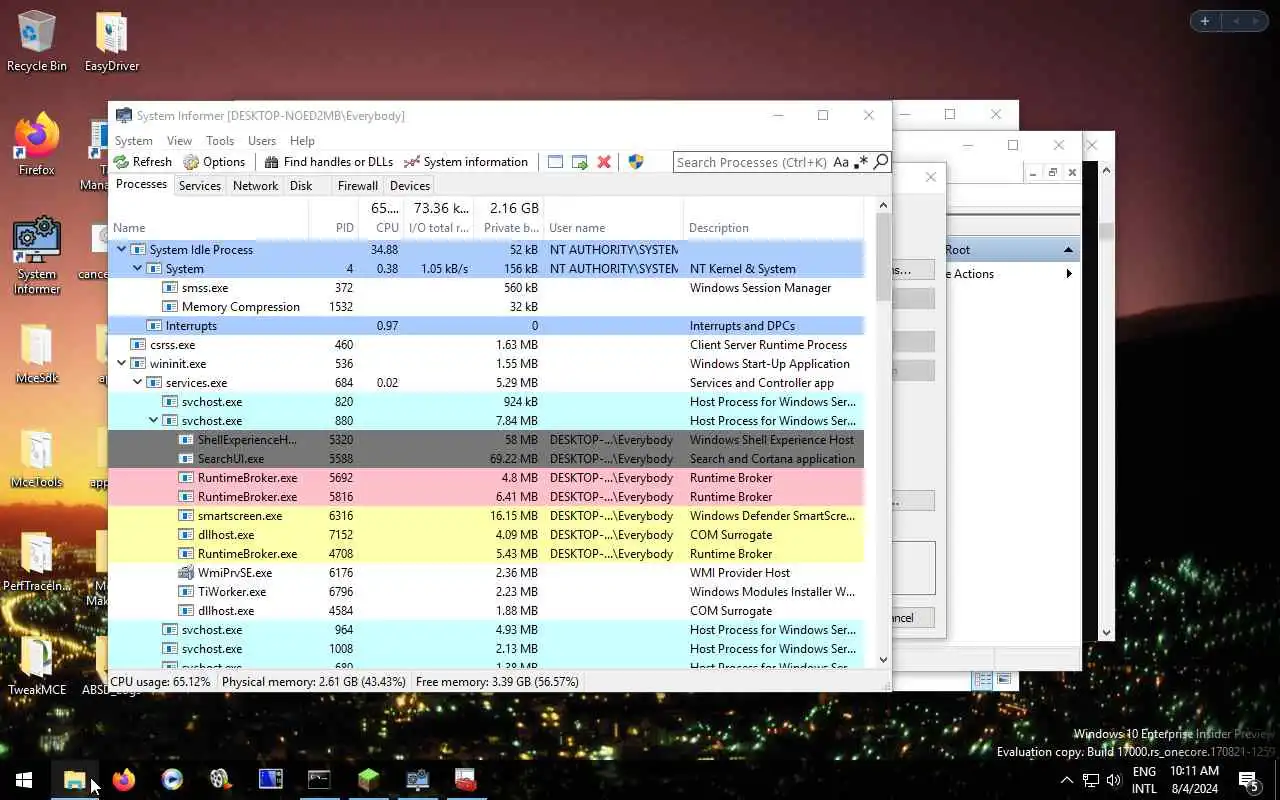The height and width of the screenshot is (800, 1280).
Task: Toggle the Aa case-sensitive search option
Action: [x=841, y=162]
